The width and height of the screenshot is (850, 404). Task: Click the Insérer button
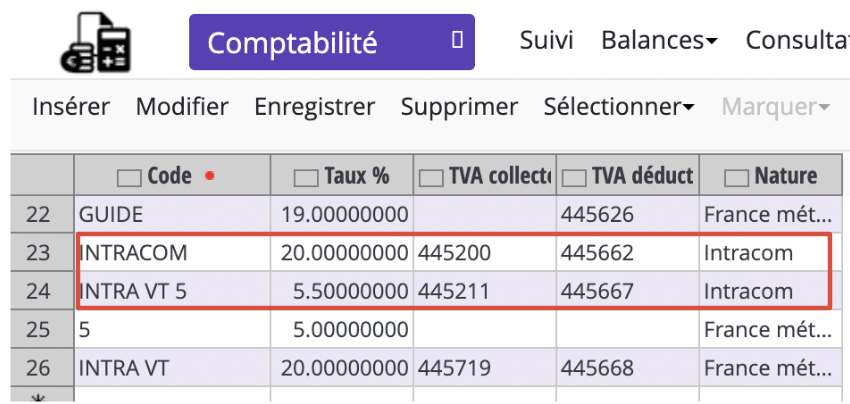tap(71, 107)
